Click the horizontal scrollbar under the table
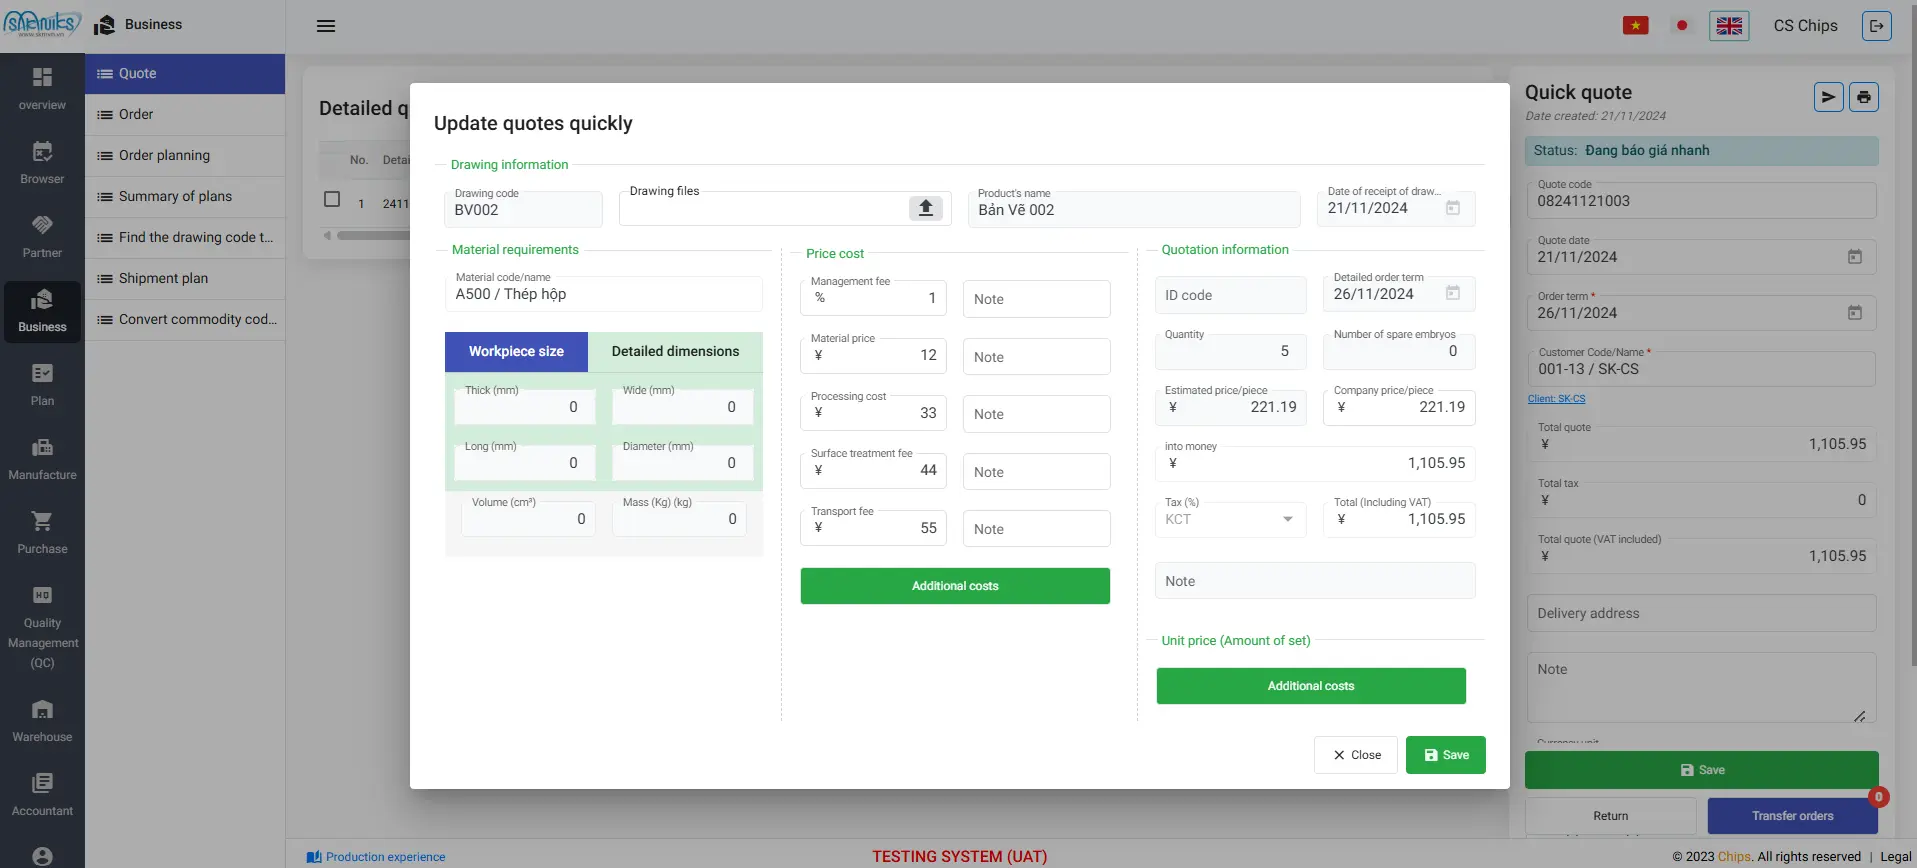Viewport: 1917px width, 868px height. (x=372, y=236)
